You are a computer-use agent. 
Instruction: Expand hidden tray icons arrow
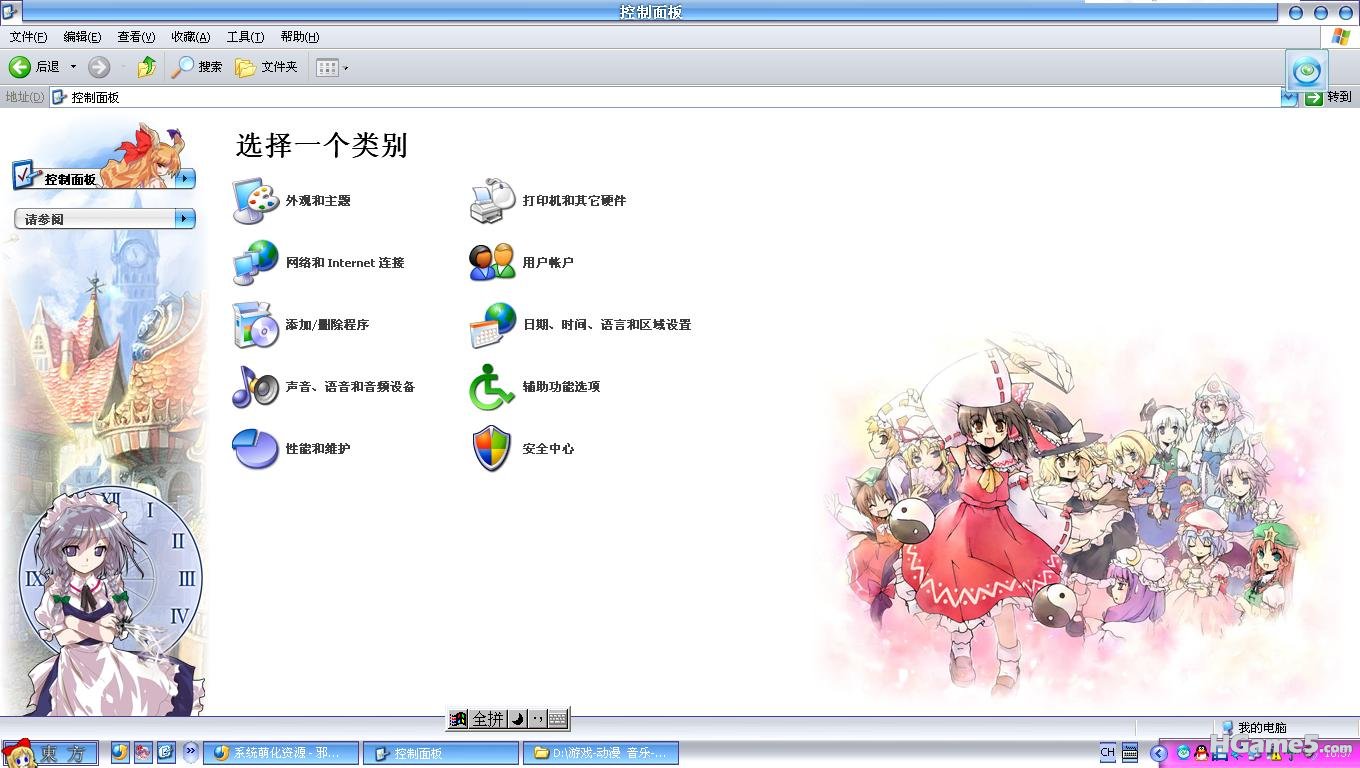(1159, 753)
